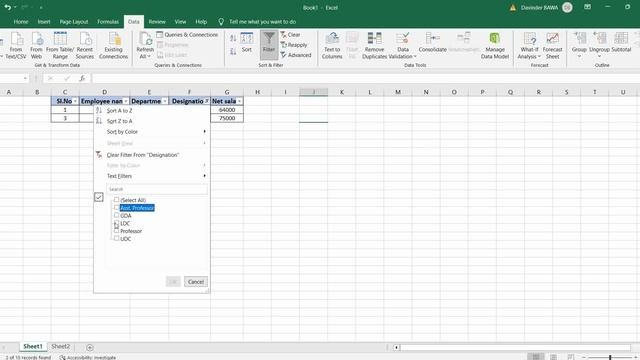640x360 pixels.
Task: Open Department filter dropdown
Action: (165, 101)
